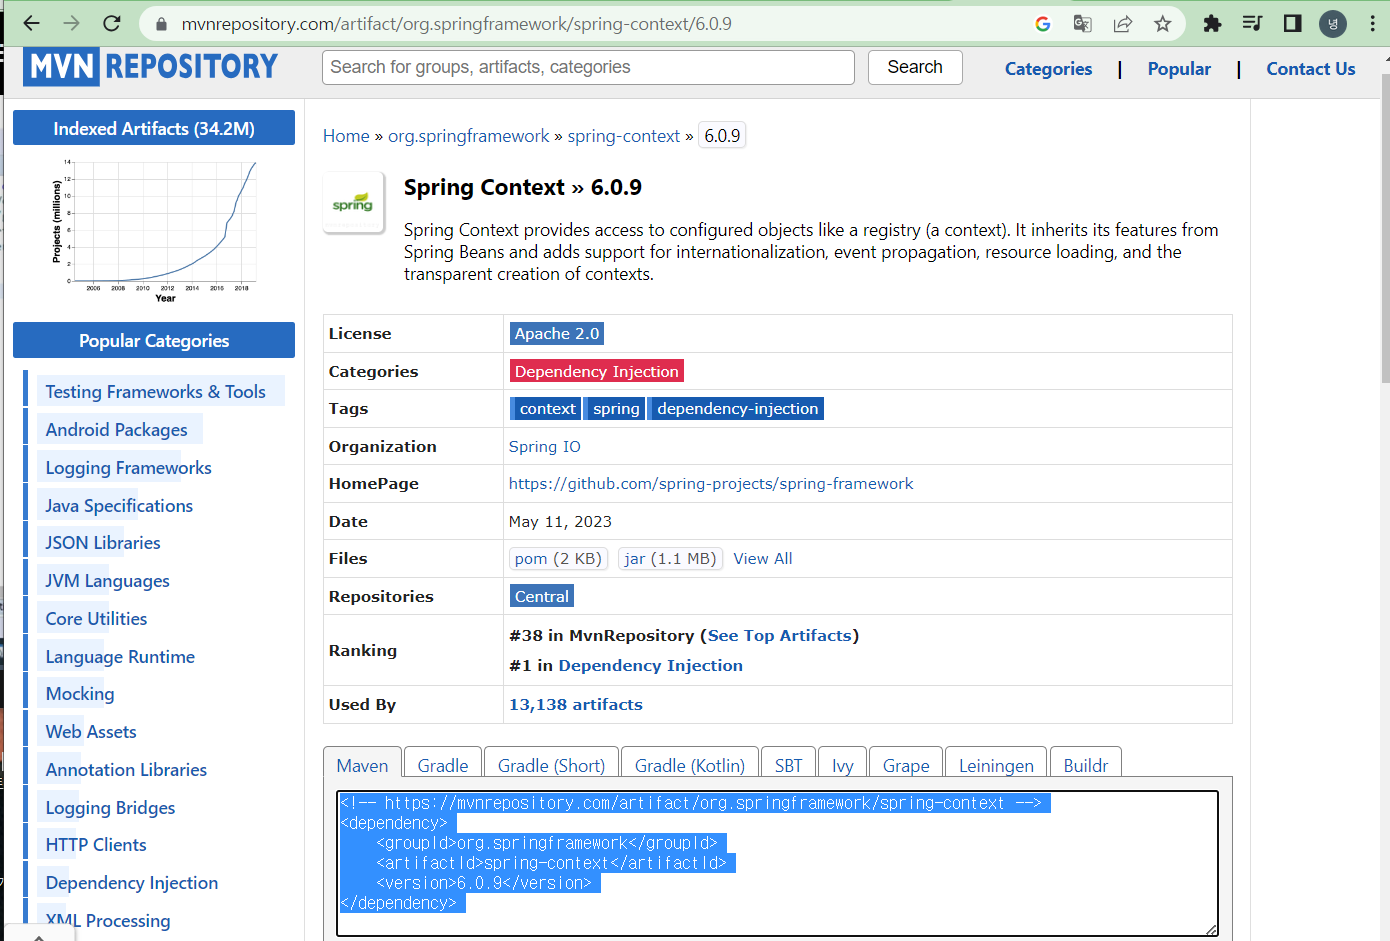
Task: Open the GitHub spring-framework homepage link
Action: coord(711,484)
